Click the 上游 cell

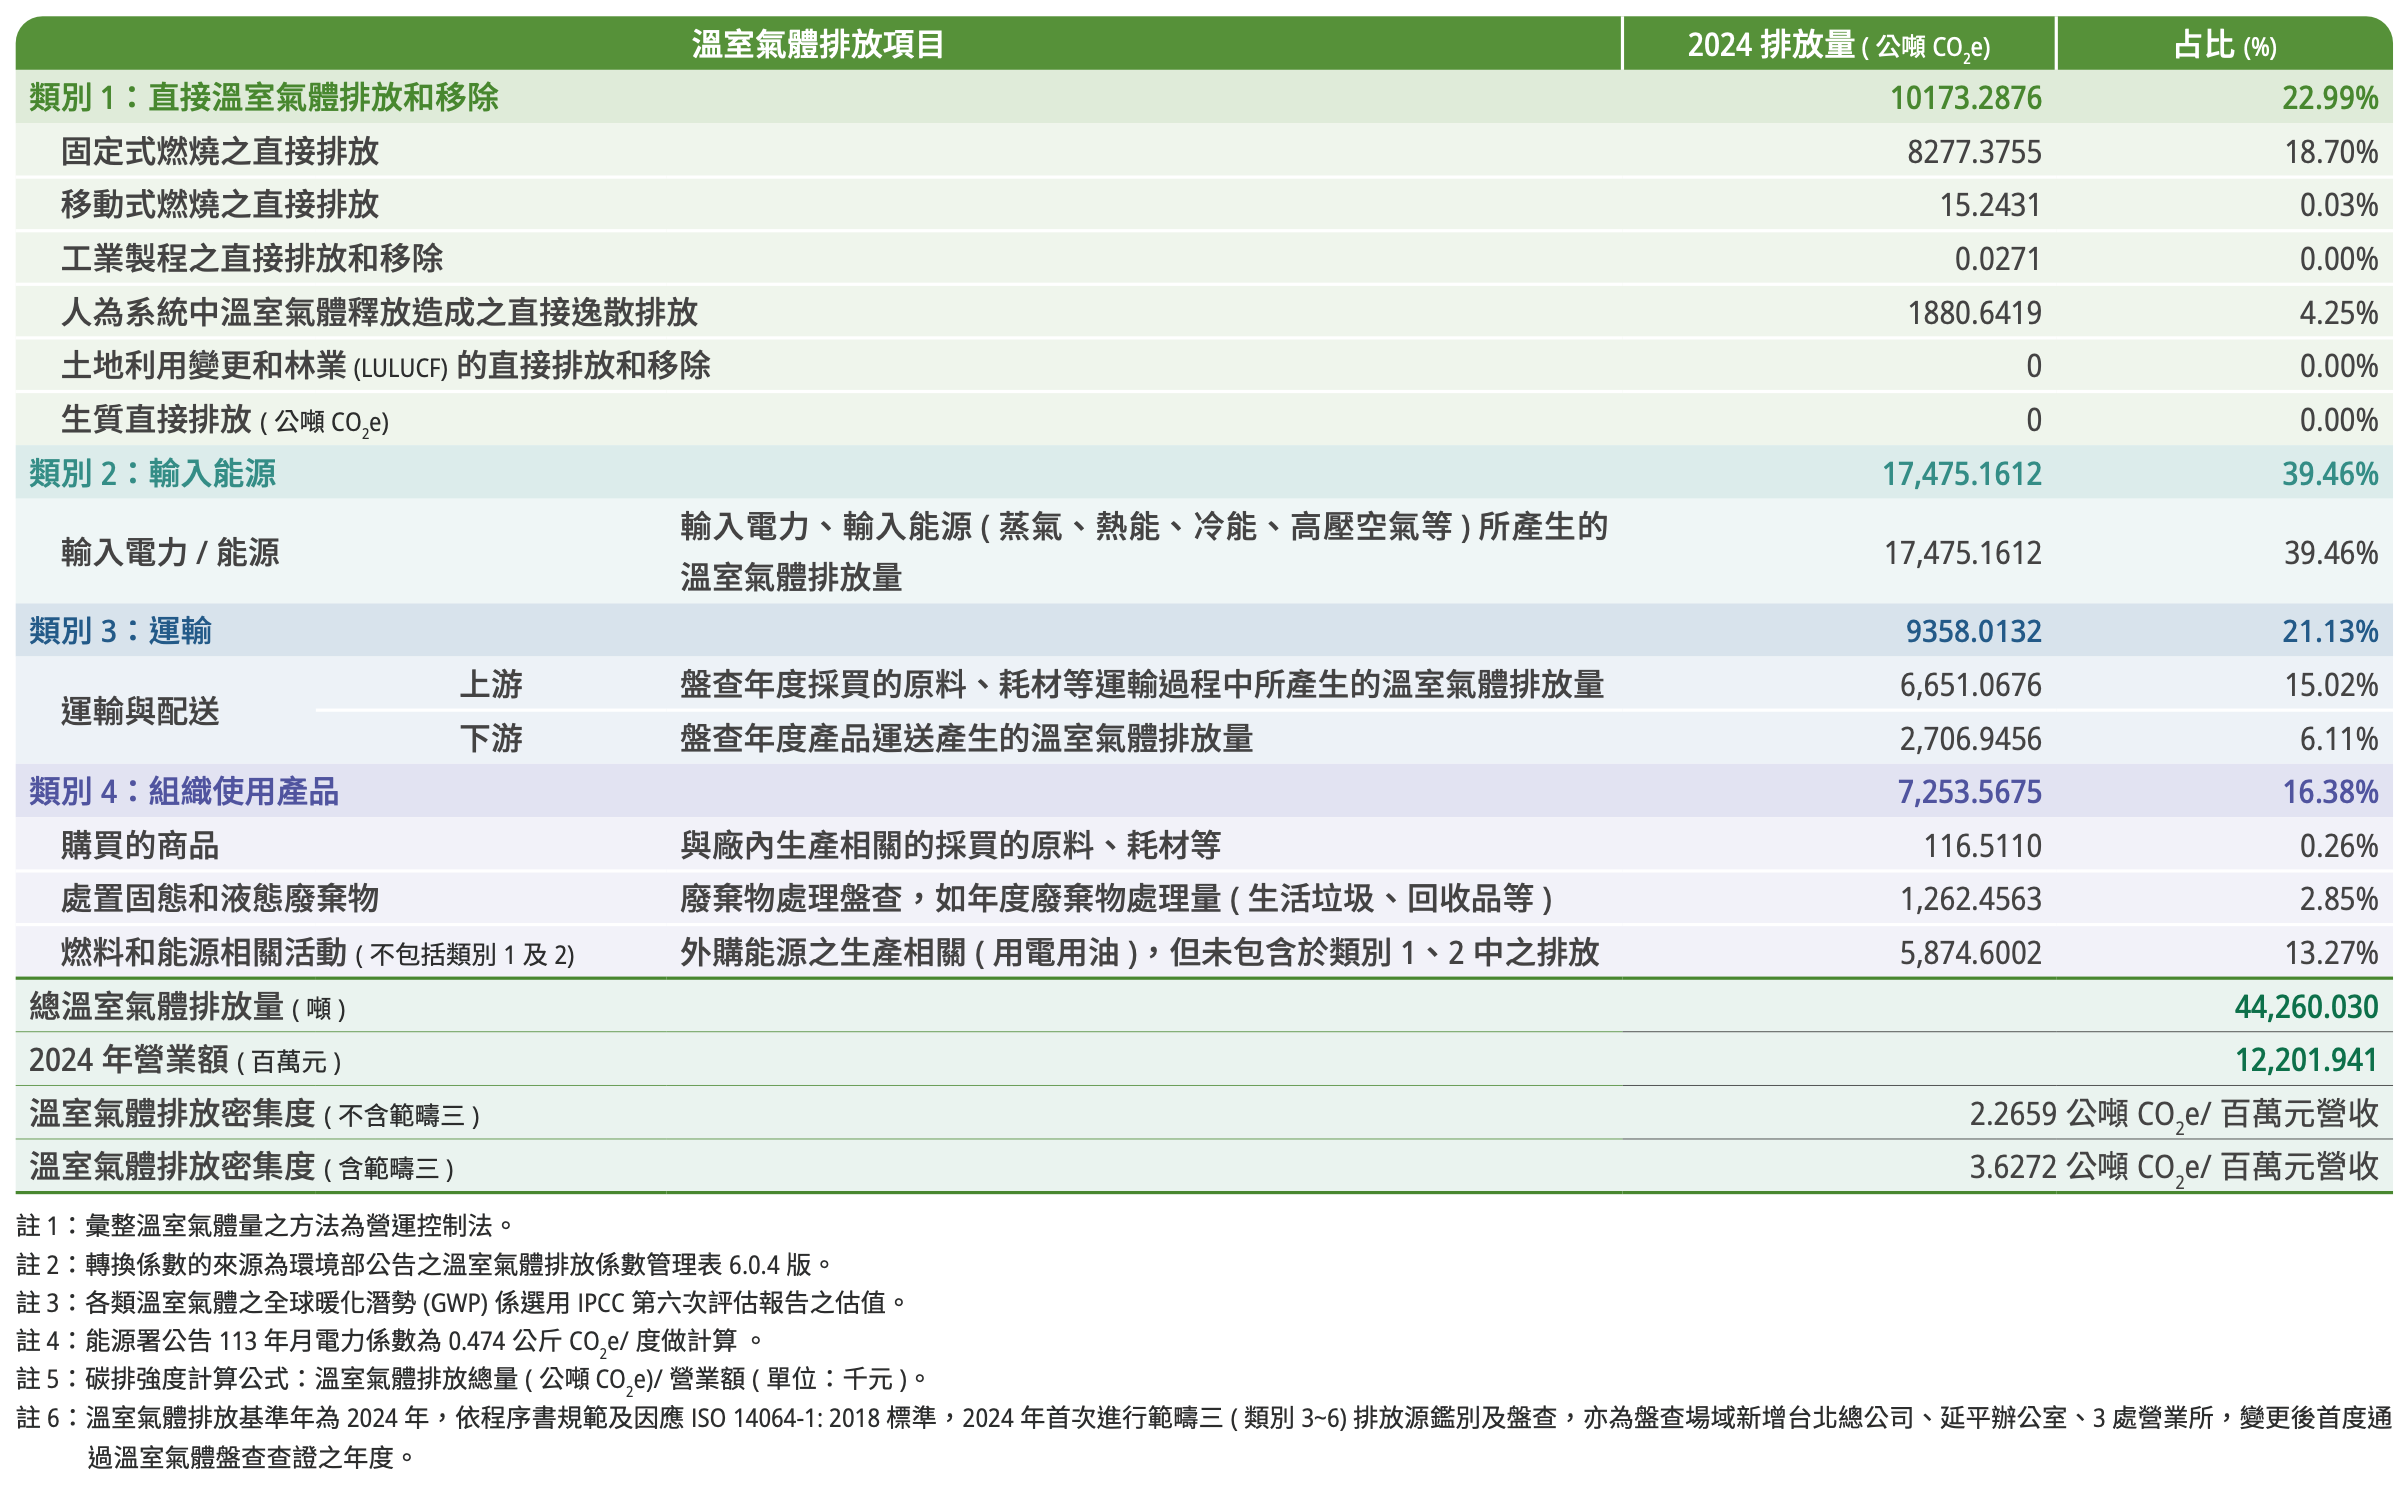point(491,685)
